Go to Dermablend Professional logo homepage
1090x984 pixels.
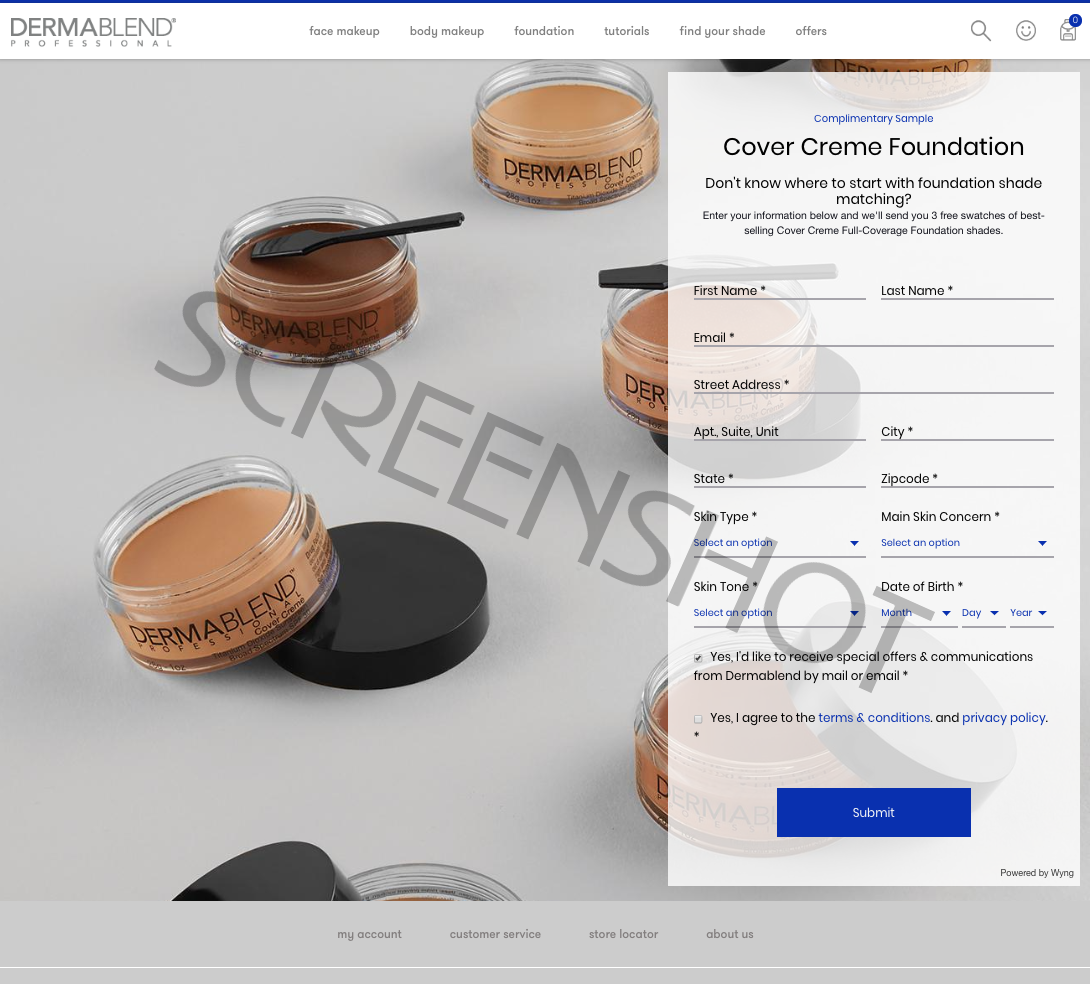[x=93, y=32]
